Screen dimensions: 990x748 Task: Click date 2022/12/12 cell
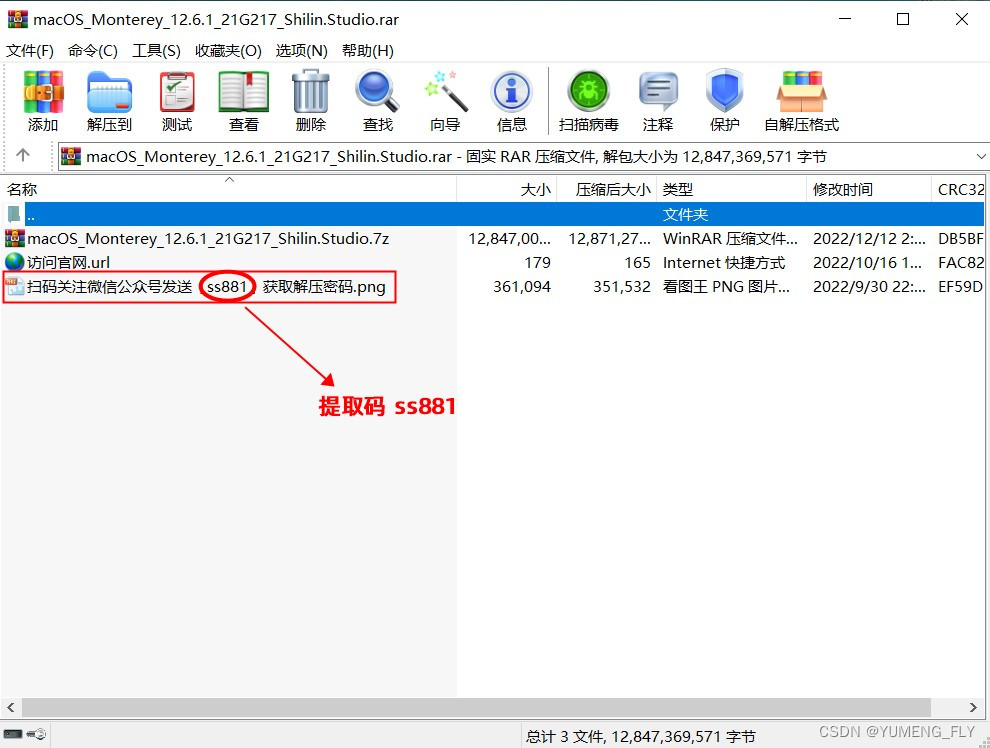869,239
